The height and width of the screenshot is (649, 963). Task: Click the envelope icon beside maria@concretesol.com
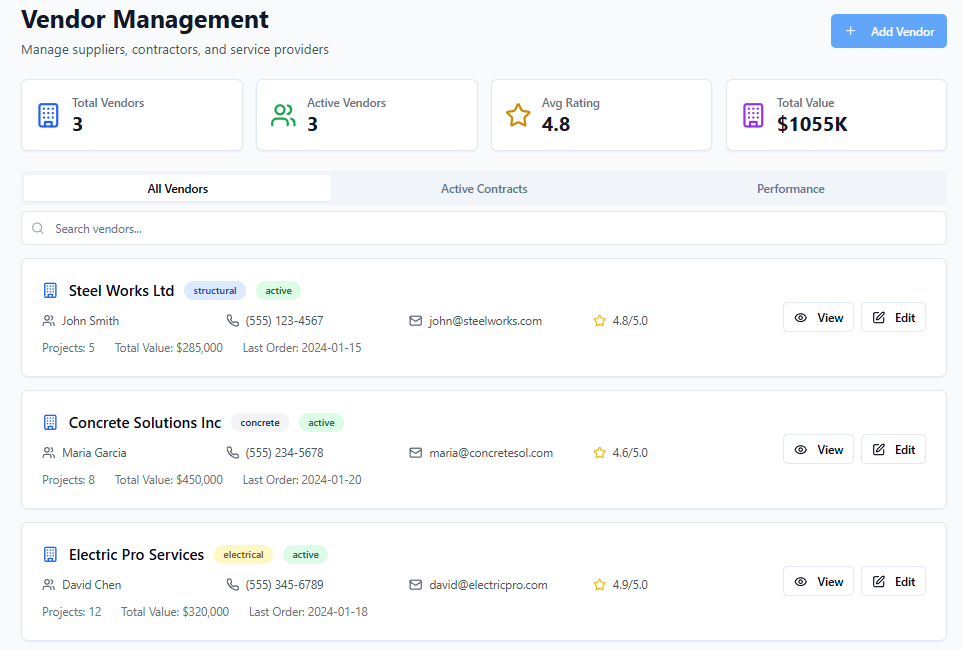416,453
